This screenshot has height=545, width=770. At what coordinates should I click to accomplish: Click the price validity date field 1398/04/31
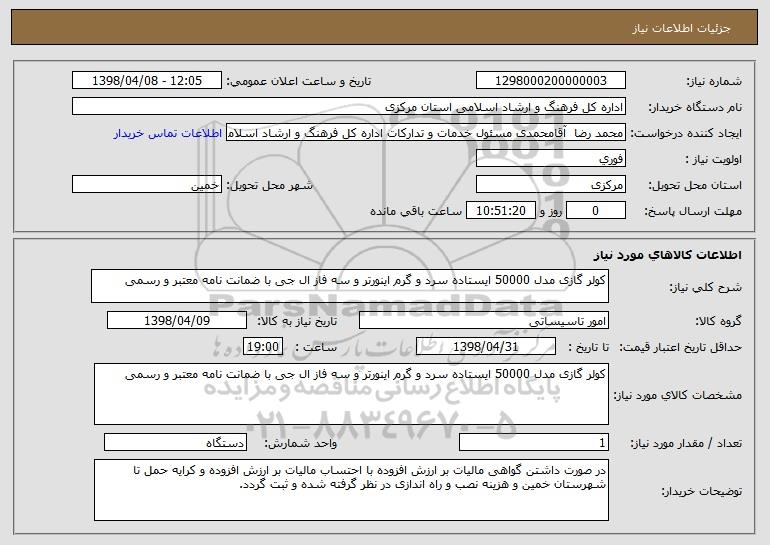coord(486,347)
